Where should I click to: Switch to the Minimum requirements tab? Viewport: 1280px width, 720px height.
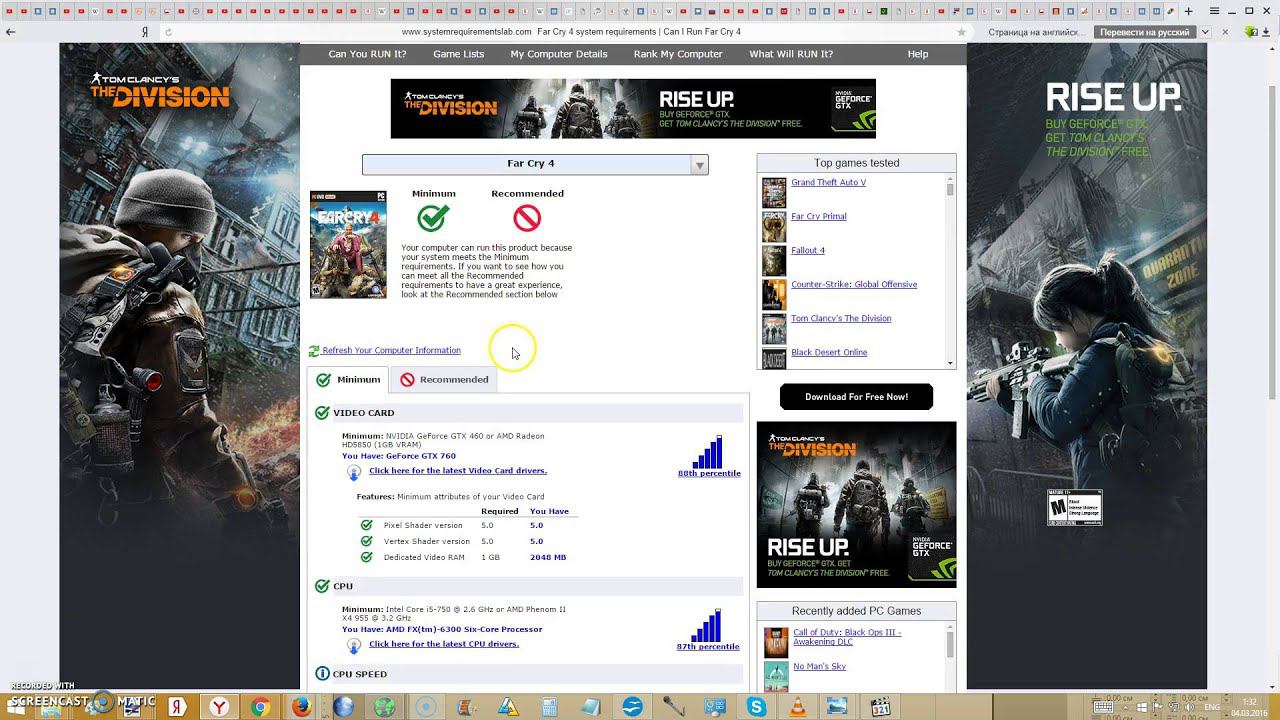coord(348,380)
